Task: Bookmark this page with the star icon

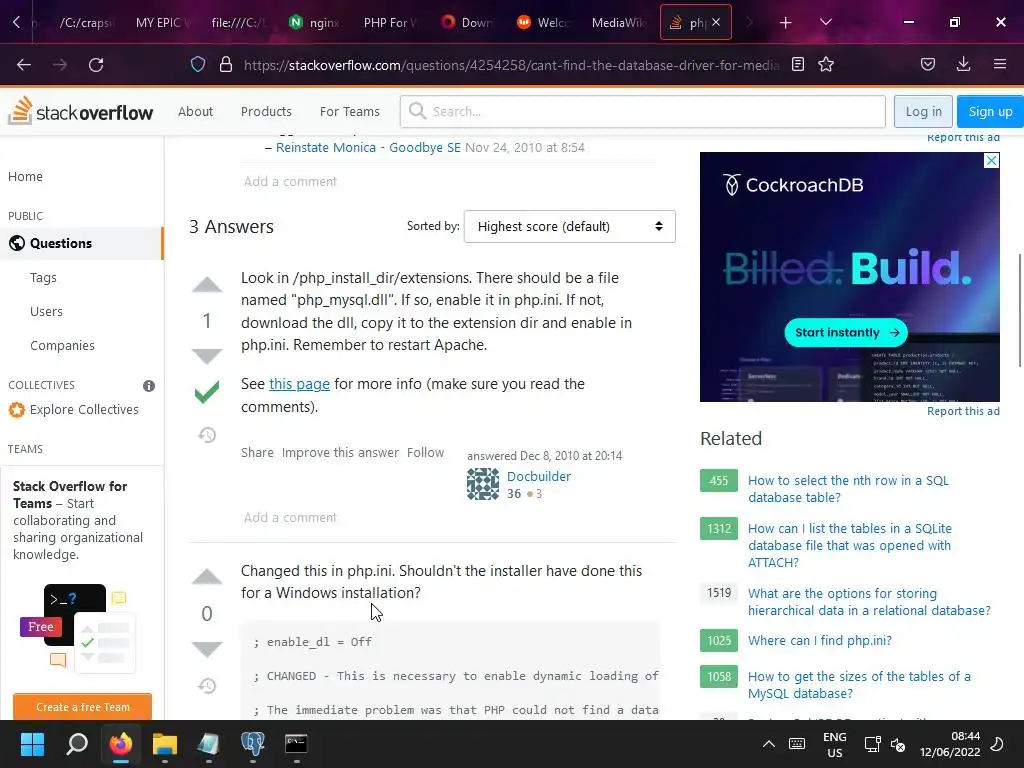Action: 826,64
